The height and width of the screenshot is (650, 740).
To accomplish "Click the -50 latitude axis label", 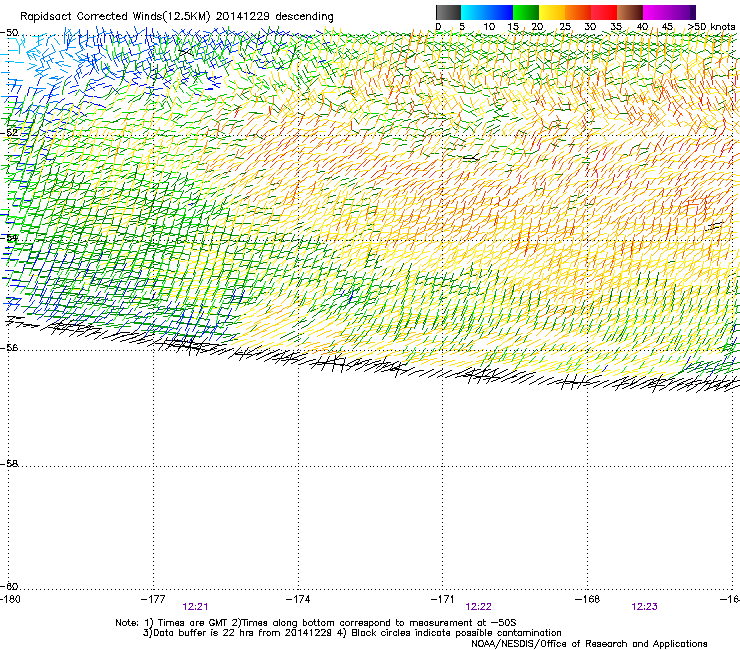I will click(9, 33).
